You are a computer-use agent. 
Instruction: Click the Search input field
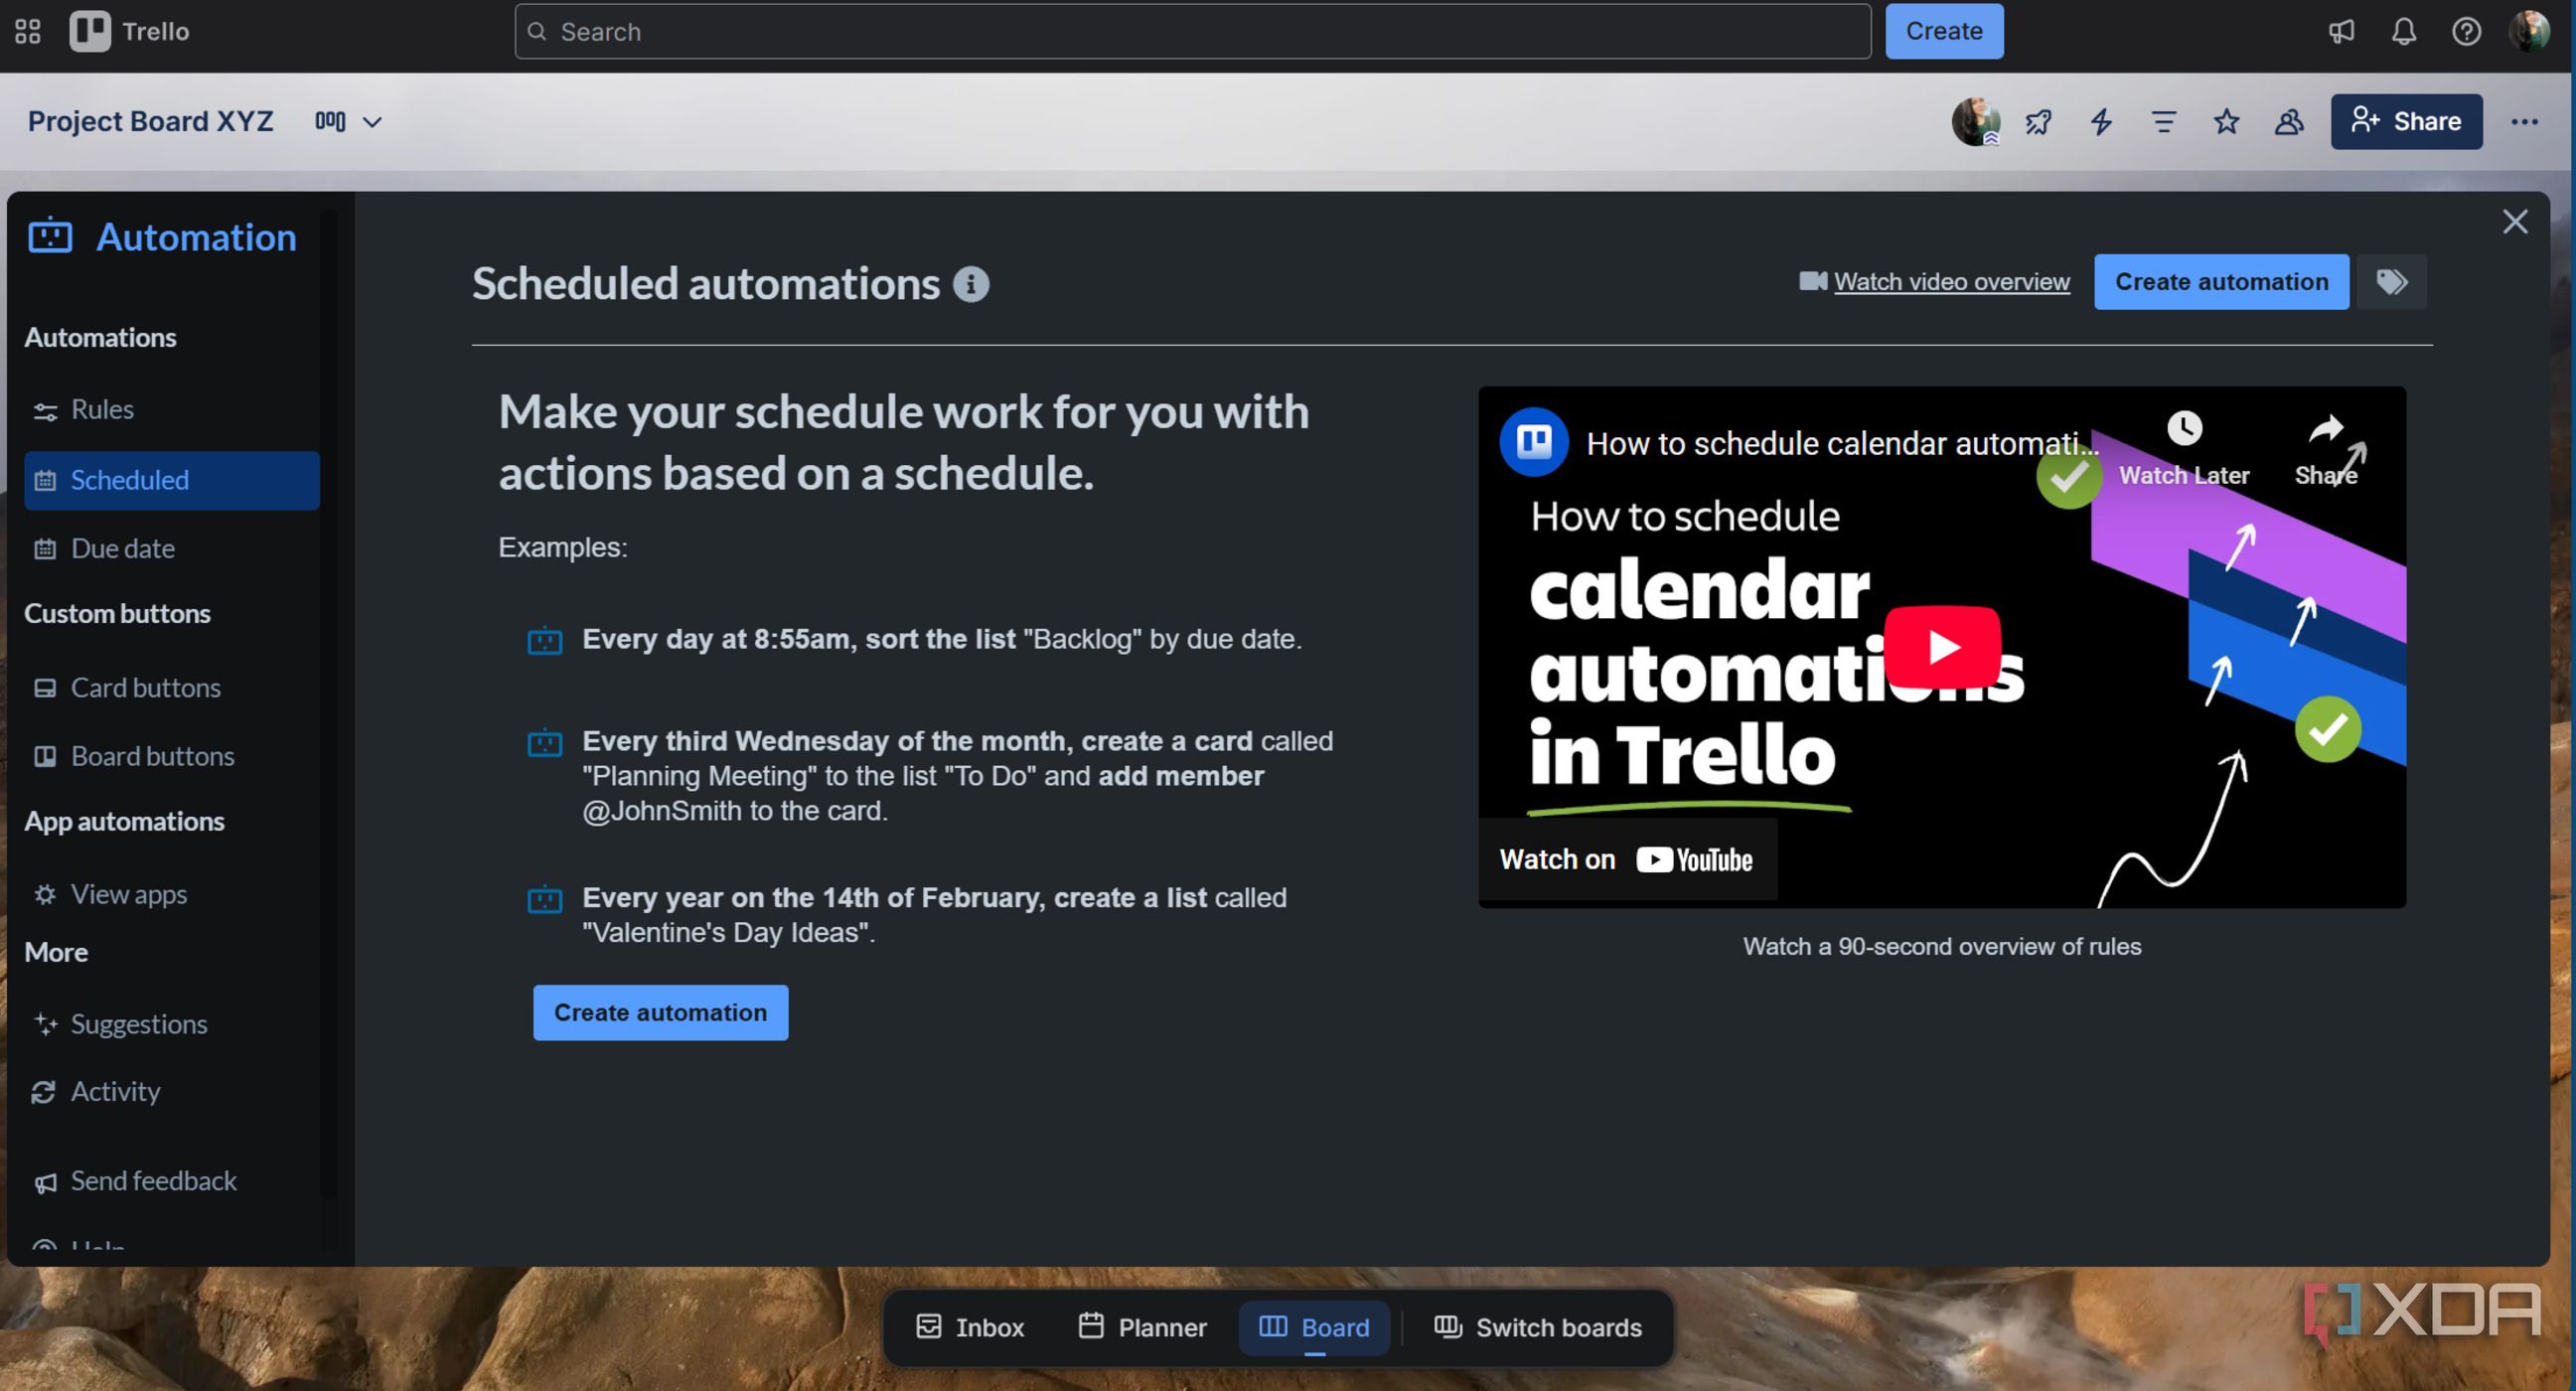tap(1192, 32)
